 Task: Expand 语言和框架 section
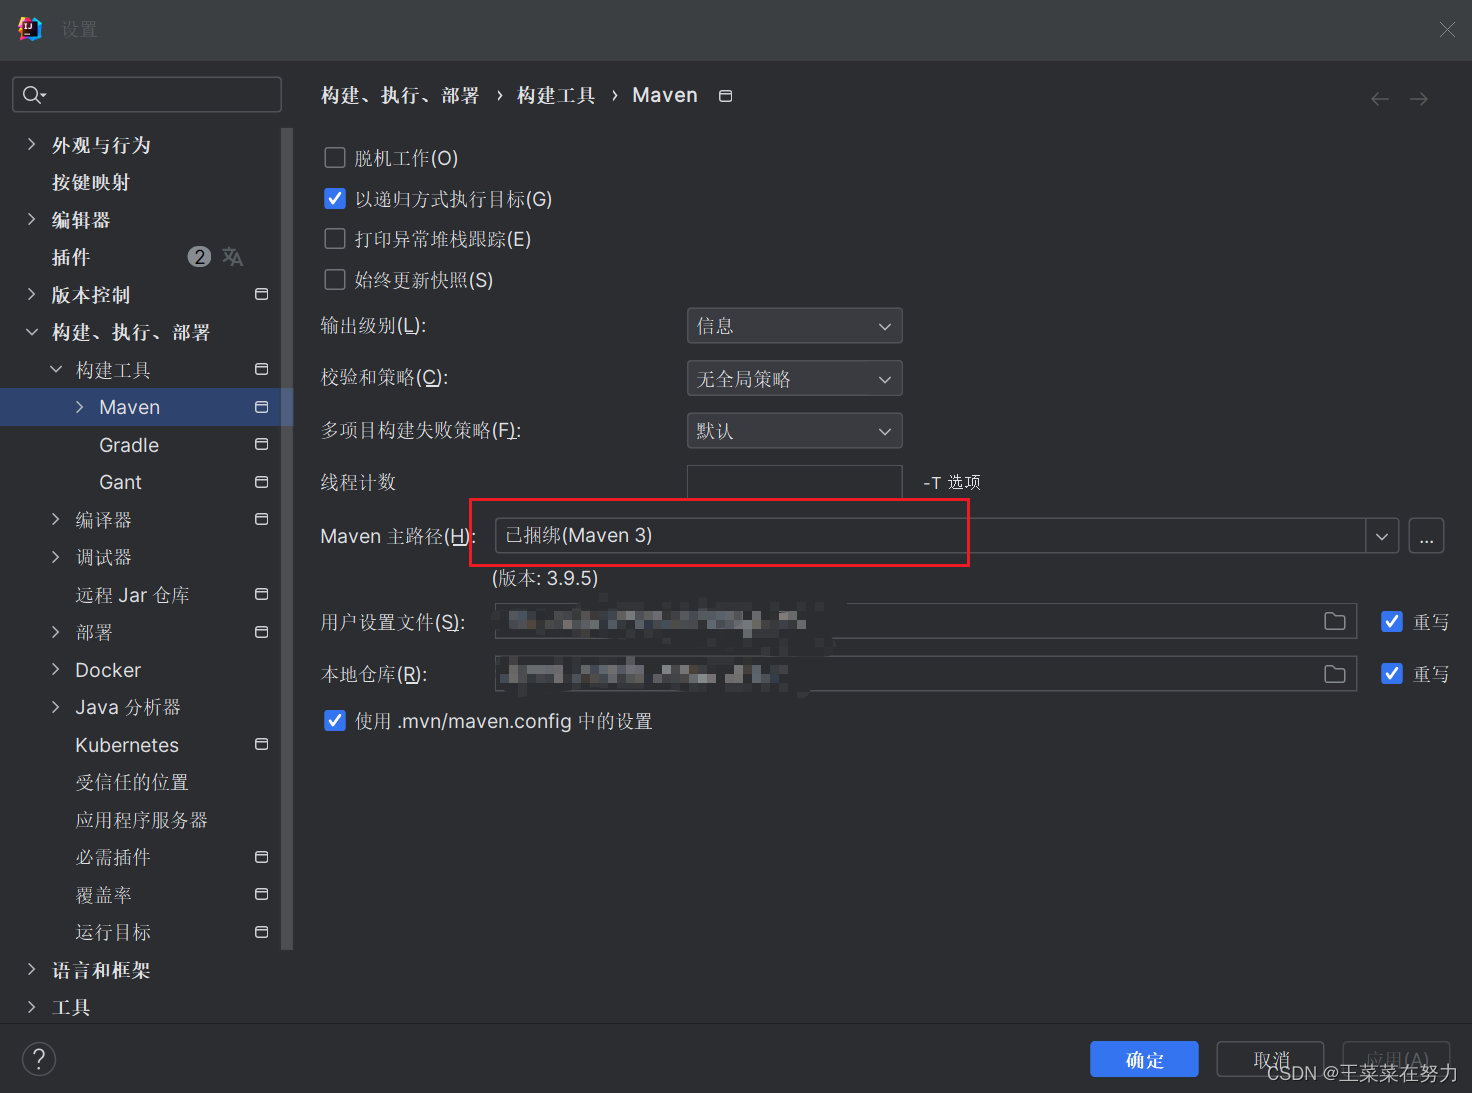click(31, 969)
